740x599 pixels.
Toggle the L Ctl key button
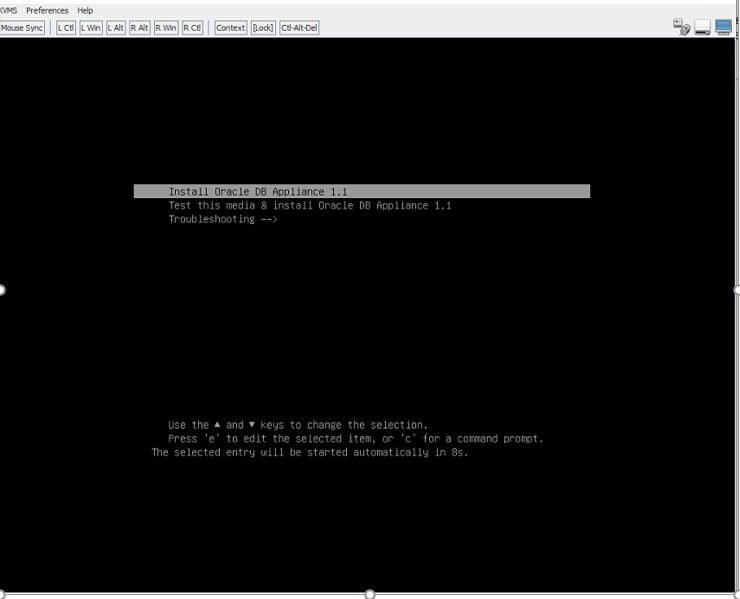pyautogui.click(x=66, y=28)
